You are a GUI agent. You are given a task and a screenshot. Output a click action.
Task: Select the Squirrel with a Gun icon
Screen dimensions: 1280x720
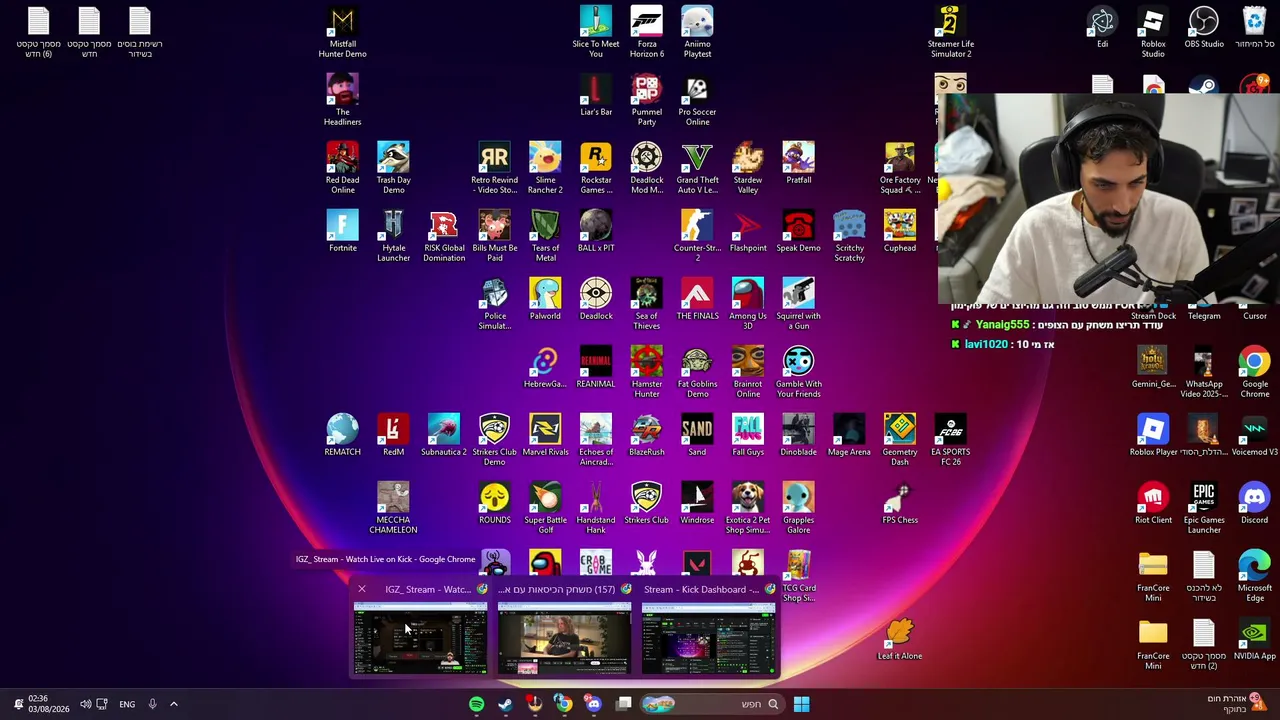tap(798, 304)
